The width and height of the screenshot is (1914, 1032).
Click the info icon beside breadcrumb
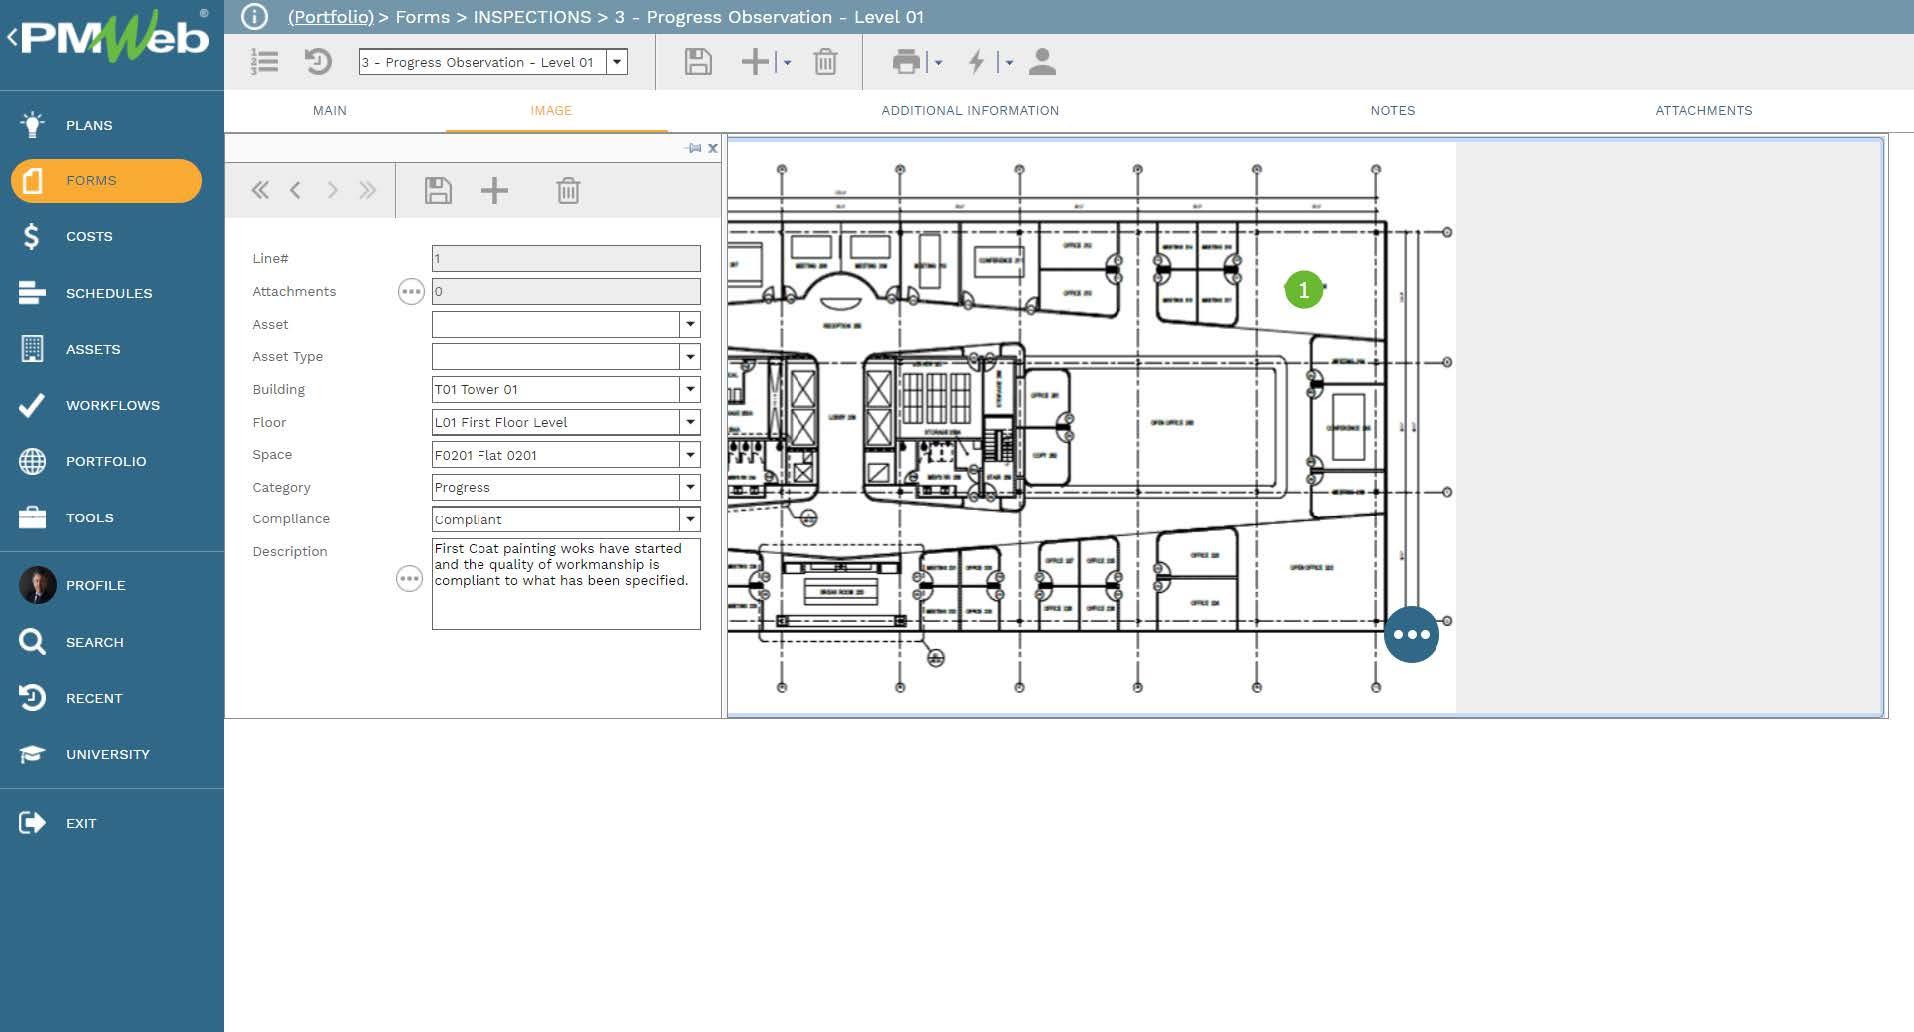coord(255,17)
